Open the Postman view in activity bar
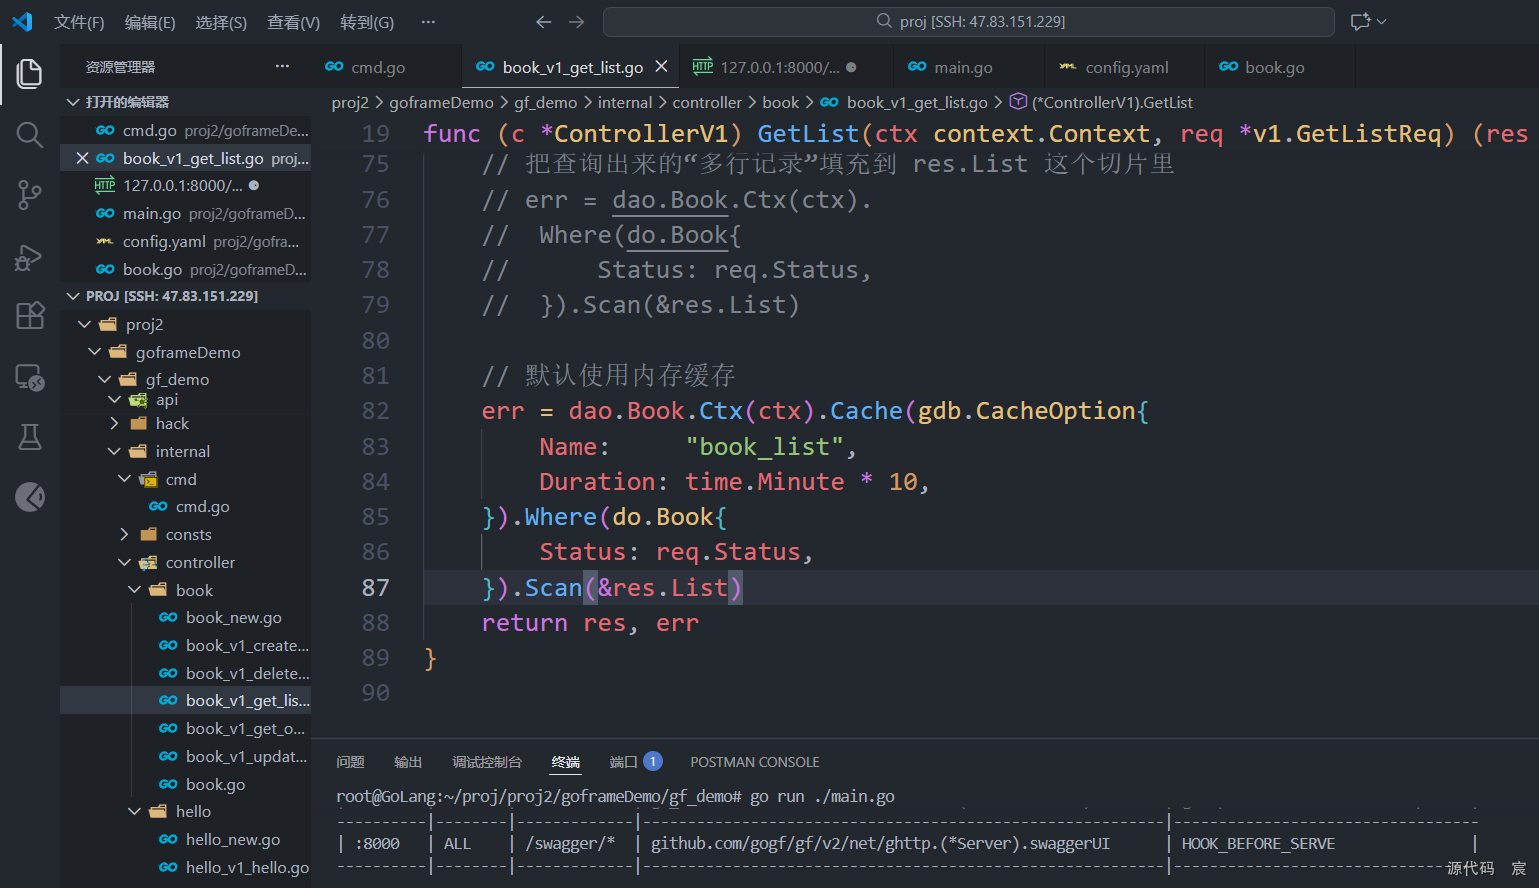Viewport: 1539px width, 888px height. coord(30,497)
